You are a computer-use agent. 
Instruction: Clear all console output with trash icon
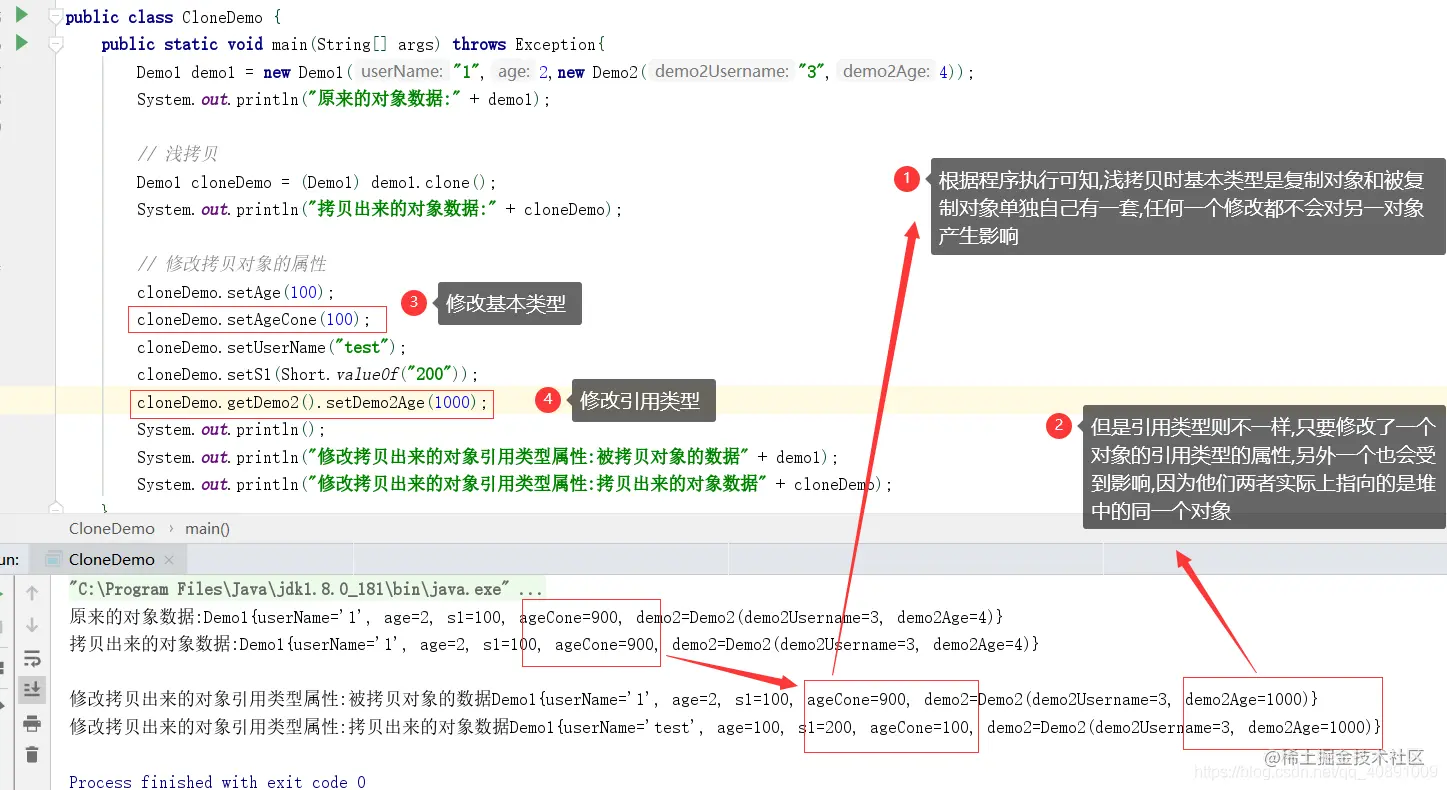click(32, 756)
